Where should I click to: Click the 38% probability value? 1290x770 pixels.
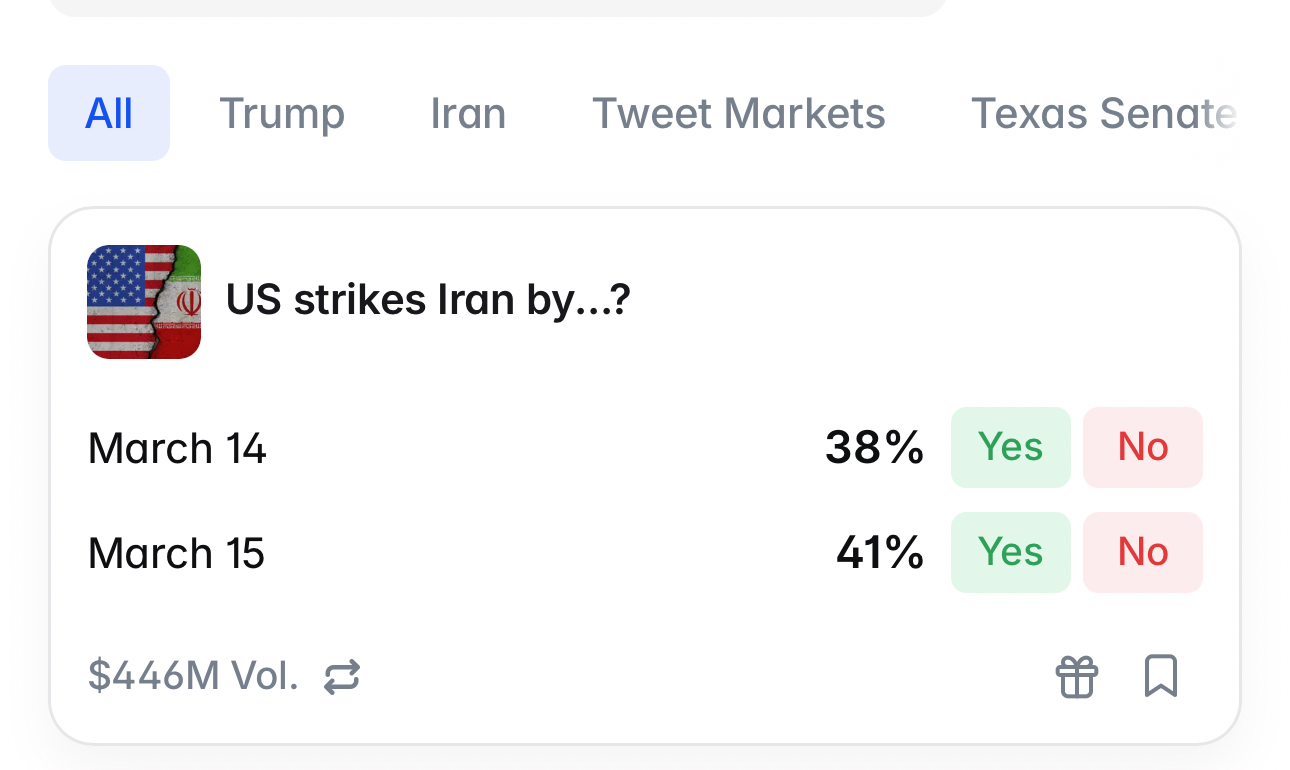pos(874,448)
